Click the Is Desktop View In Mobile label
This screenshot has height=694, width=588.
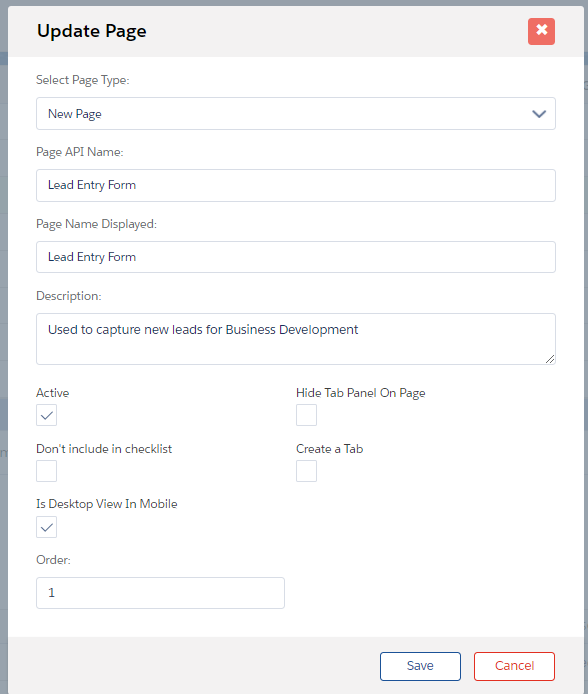pos(107,504)
